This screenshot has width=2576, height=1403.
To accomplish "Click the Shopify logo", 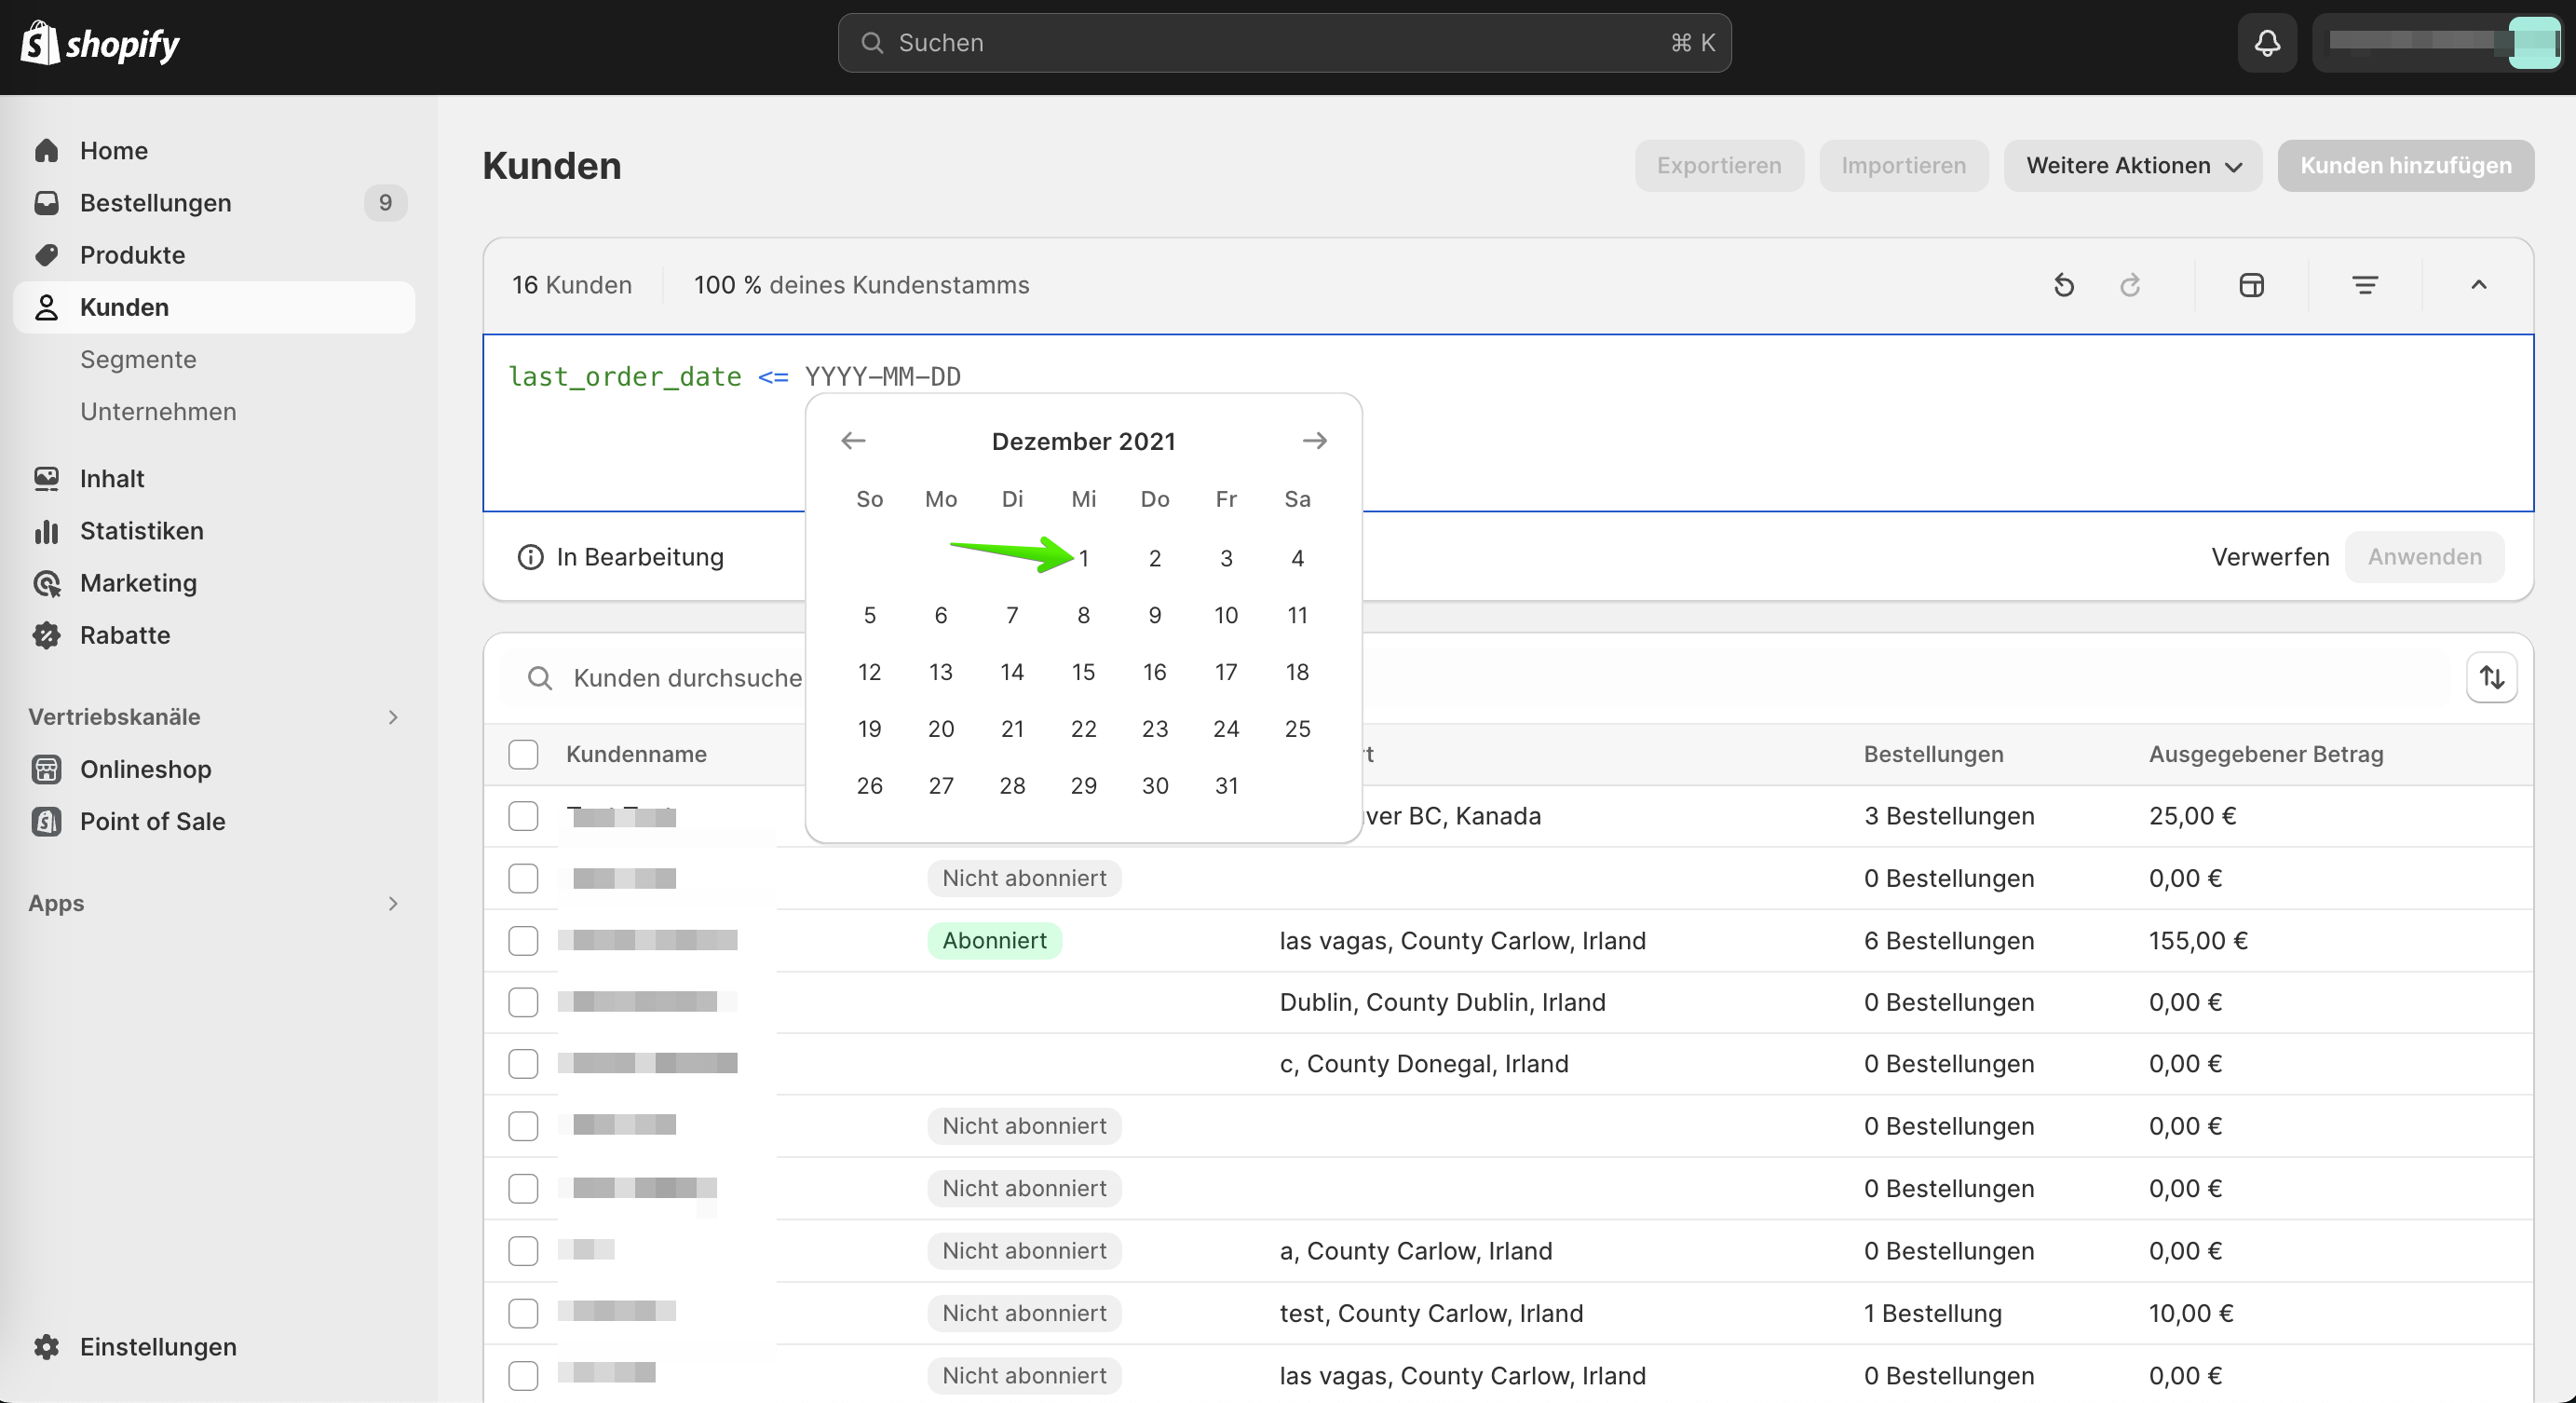I will pos(100,43).
